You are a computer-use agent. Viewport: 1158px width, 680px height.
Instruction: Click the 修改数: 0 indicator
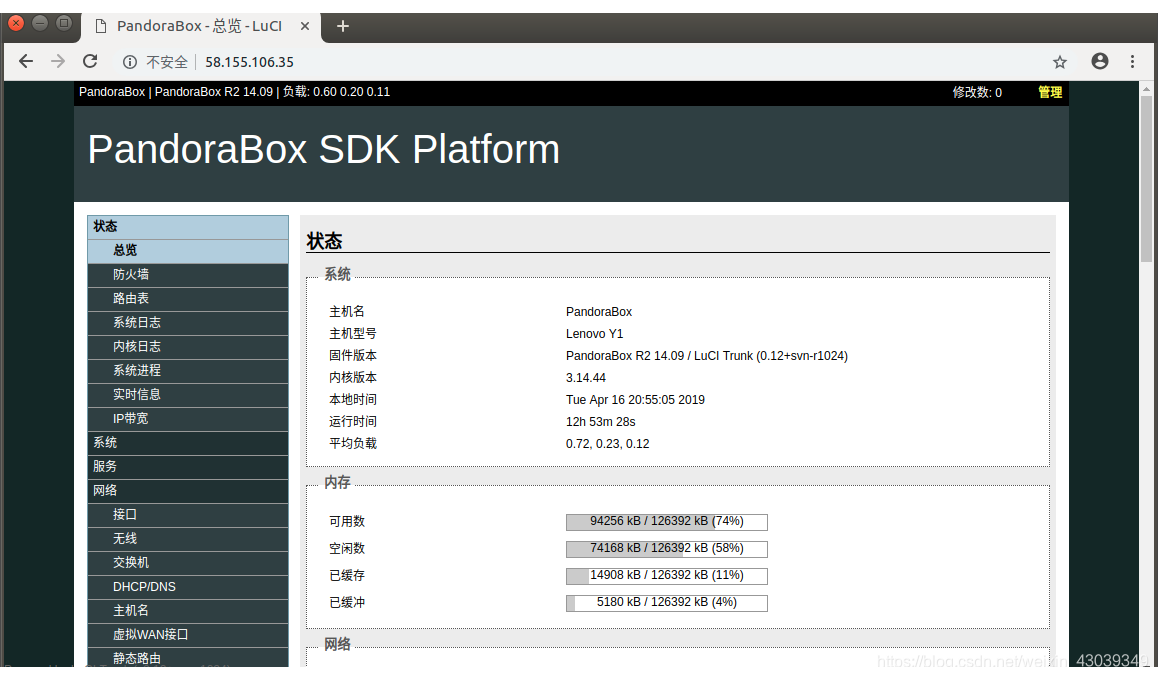[x=977, y=92]
